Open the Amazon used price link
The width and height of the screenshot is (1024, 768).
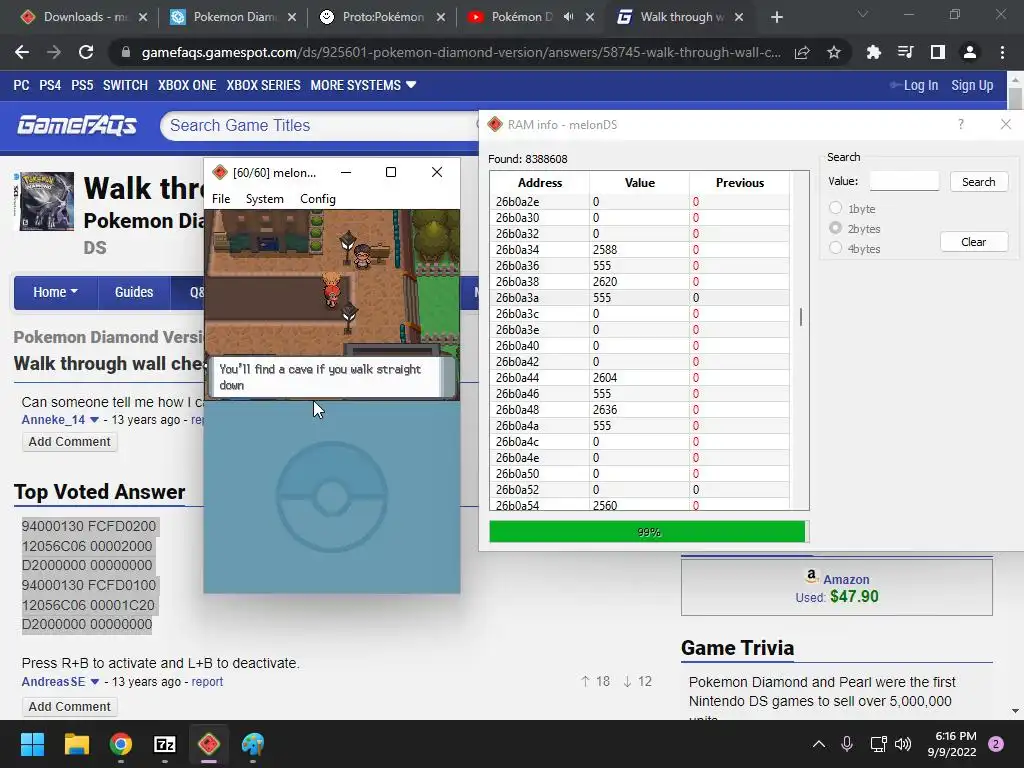pos(837,596)
